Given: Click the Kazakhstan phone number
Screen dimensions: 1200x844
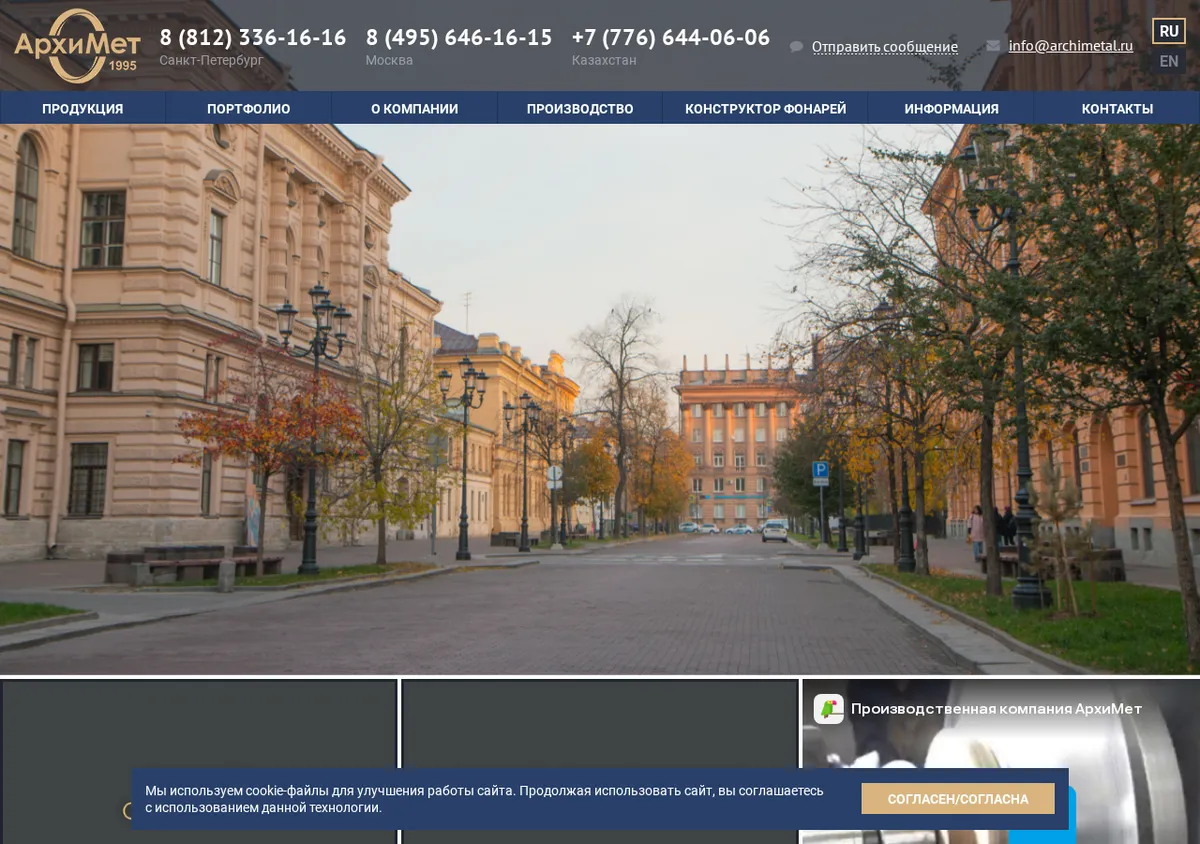Looking at the screenshot, I should tap(671, 38).
